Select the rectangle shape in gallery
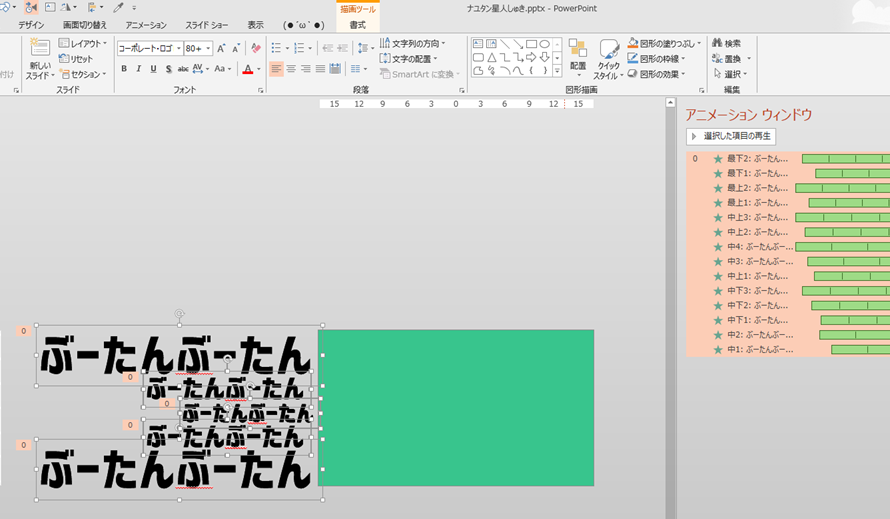 [531, 44]
